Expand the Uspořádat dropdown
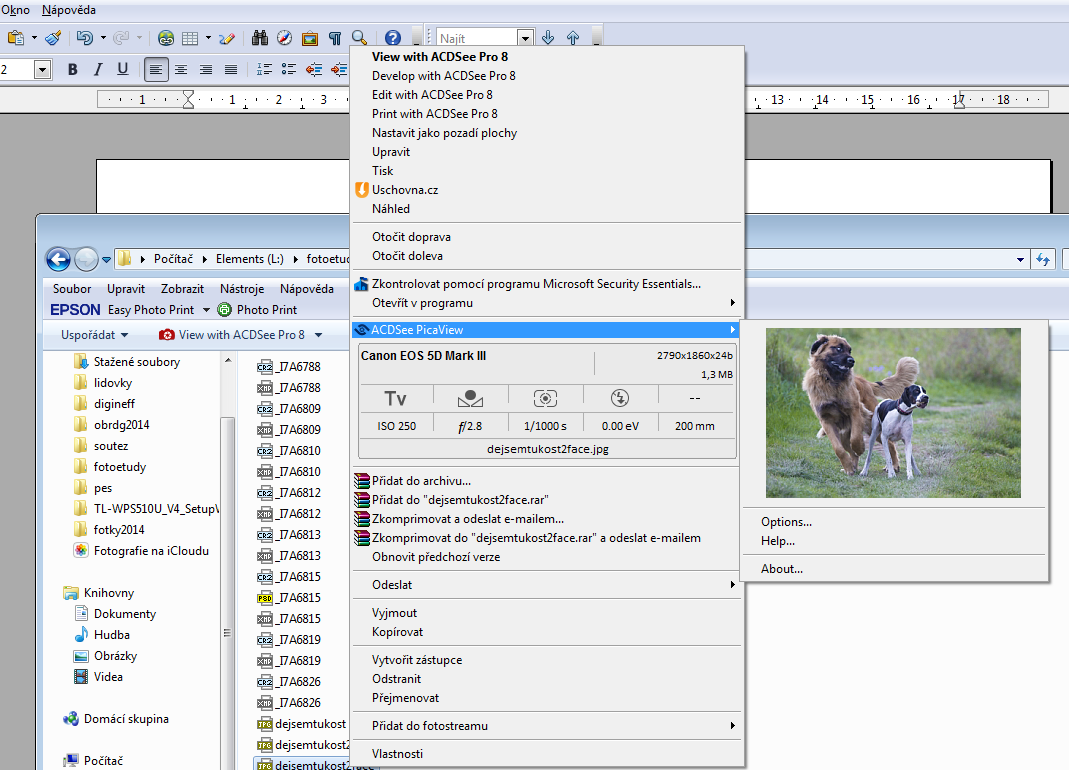The image size is (1069, 770). [94, 335]
